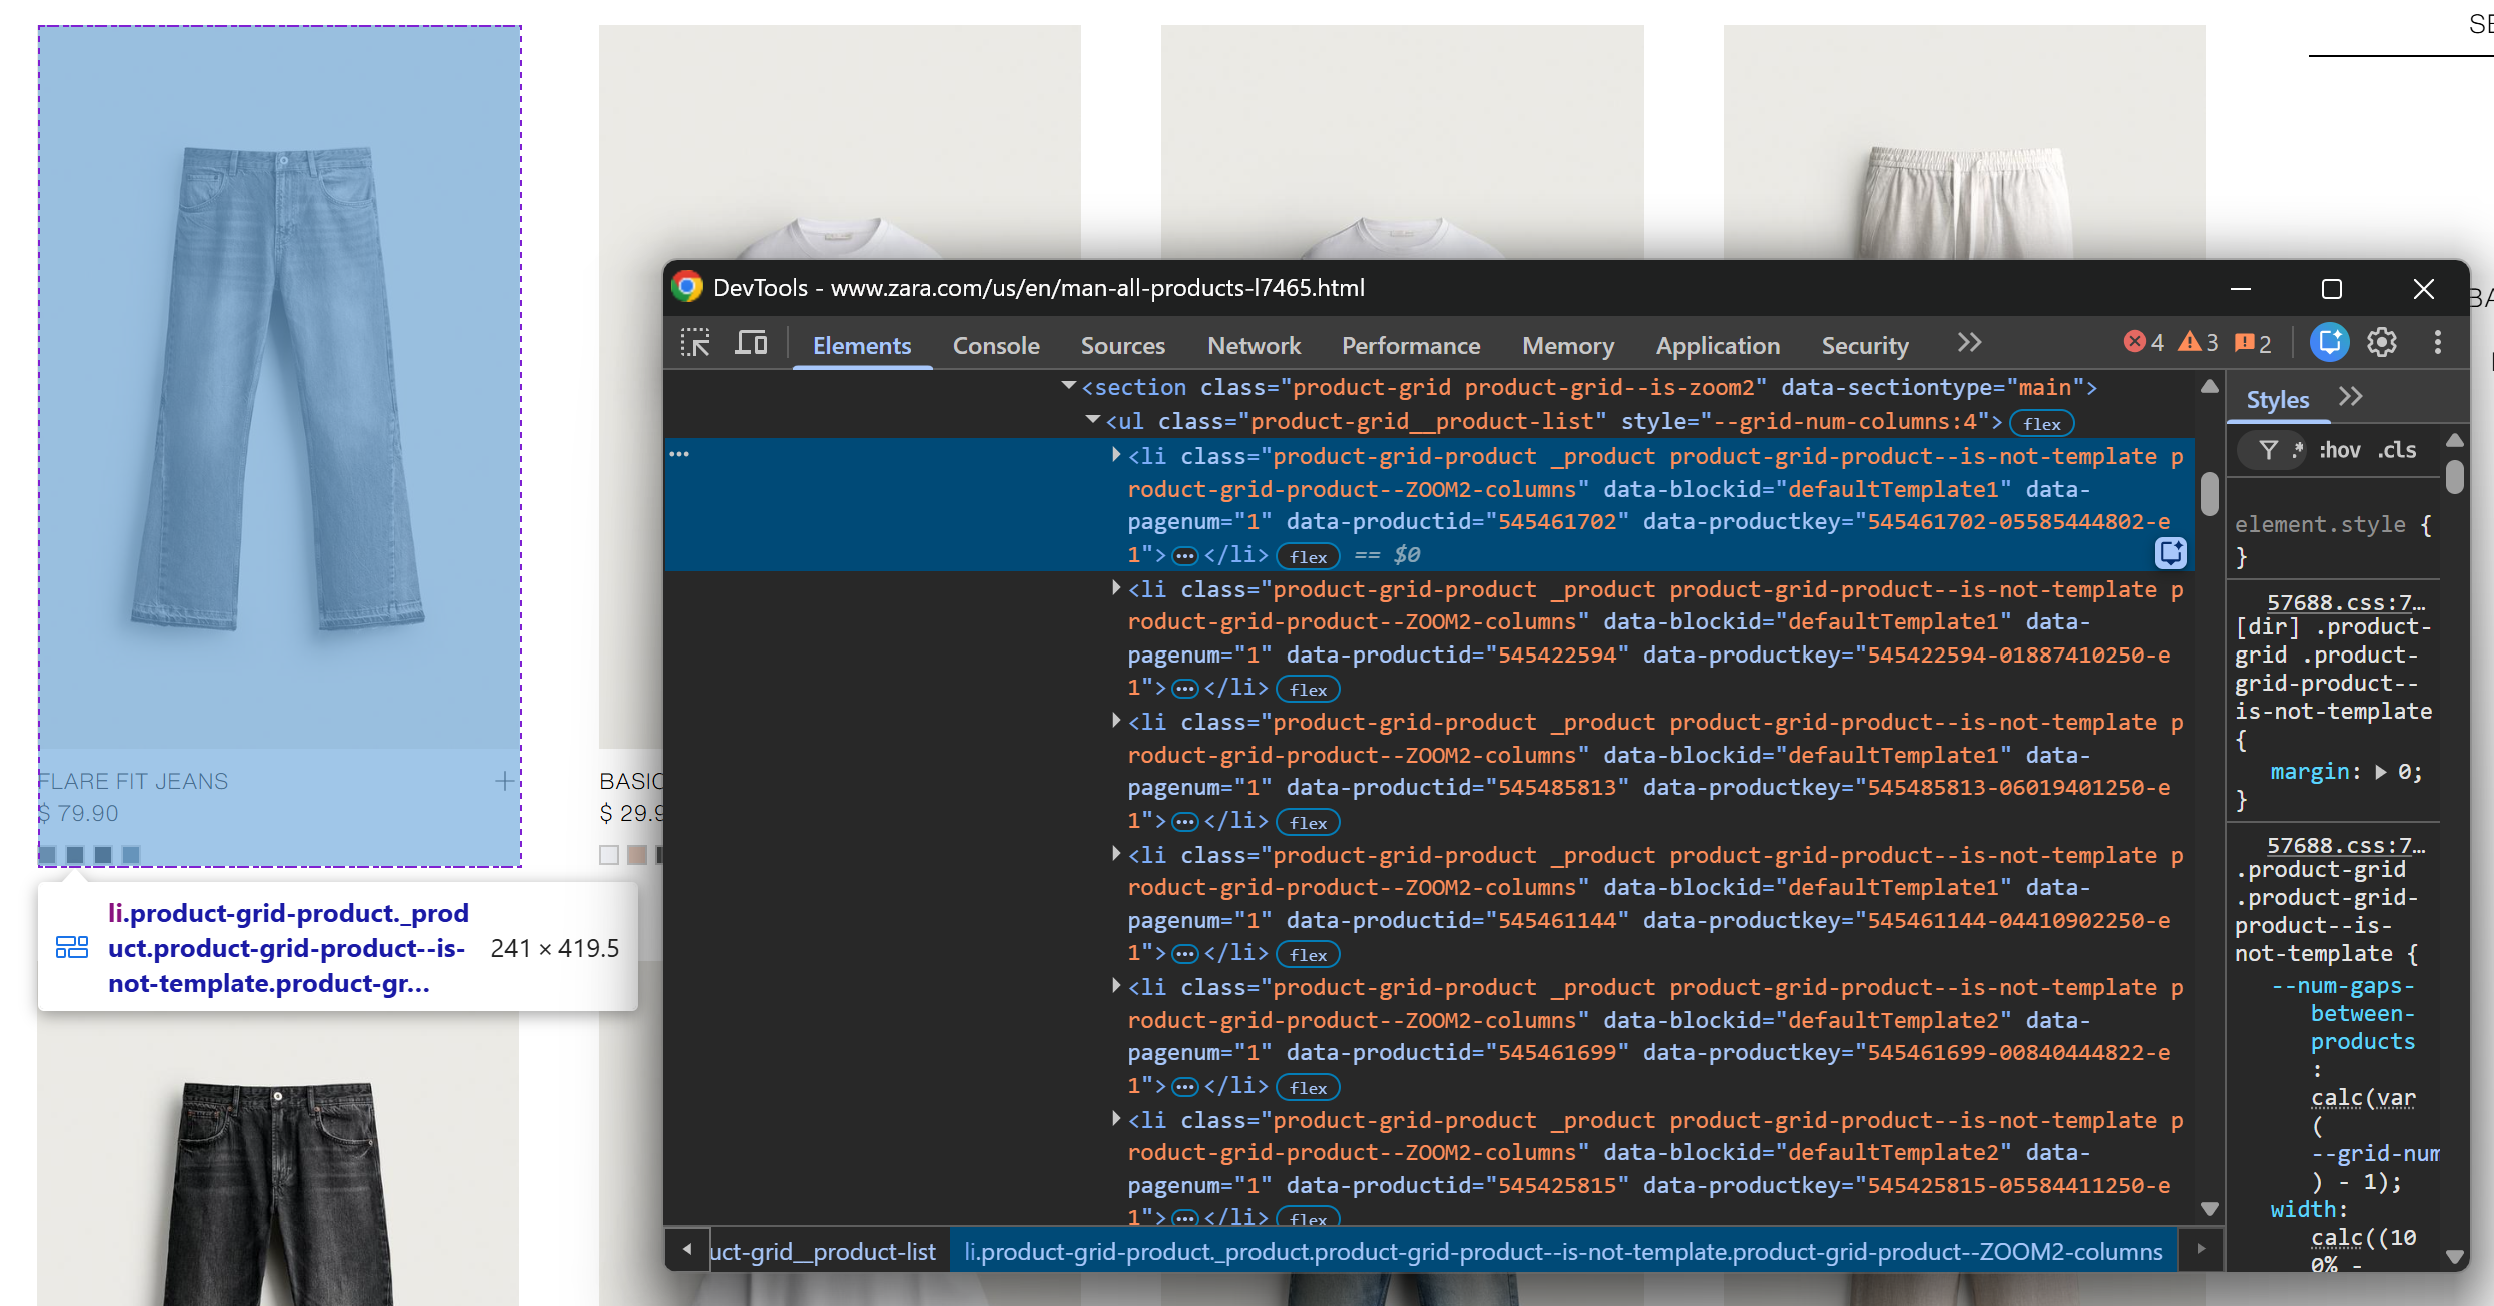
Task: Click the filter funnel icon in Styles
Action: (2269, 450)
